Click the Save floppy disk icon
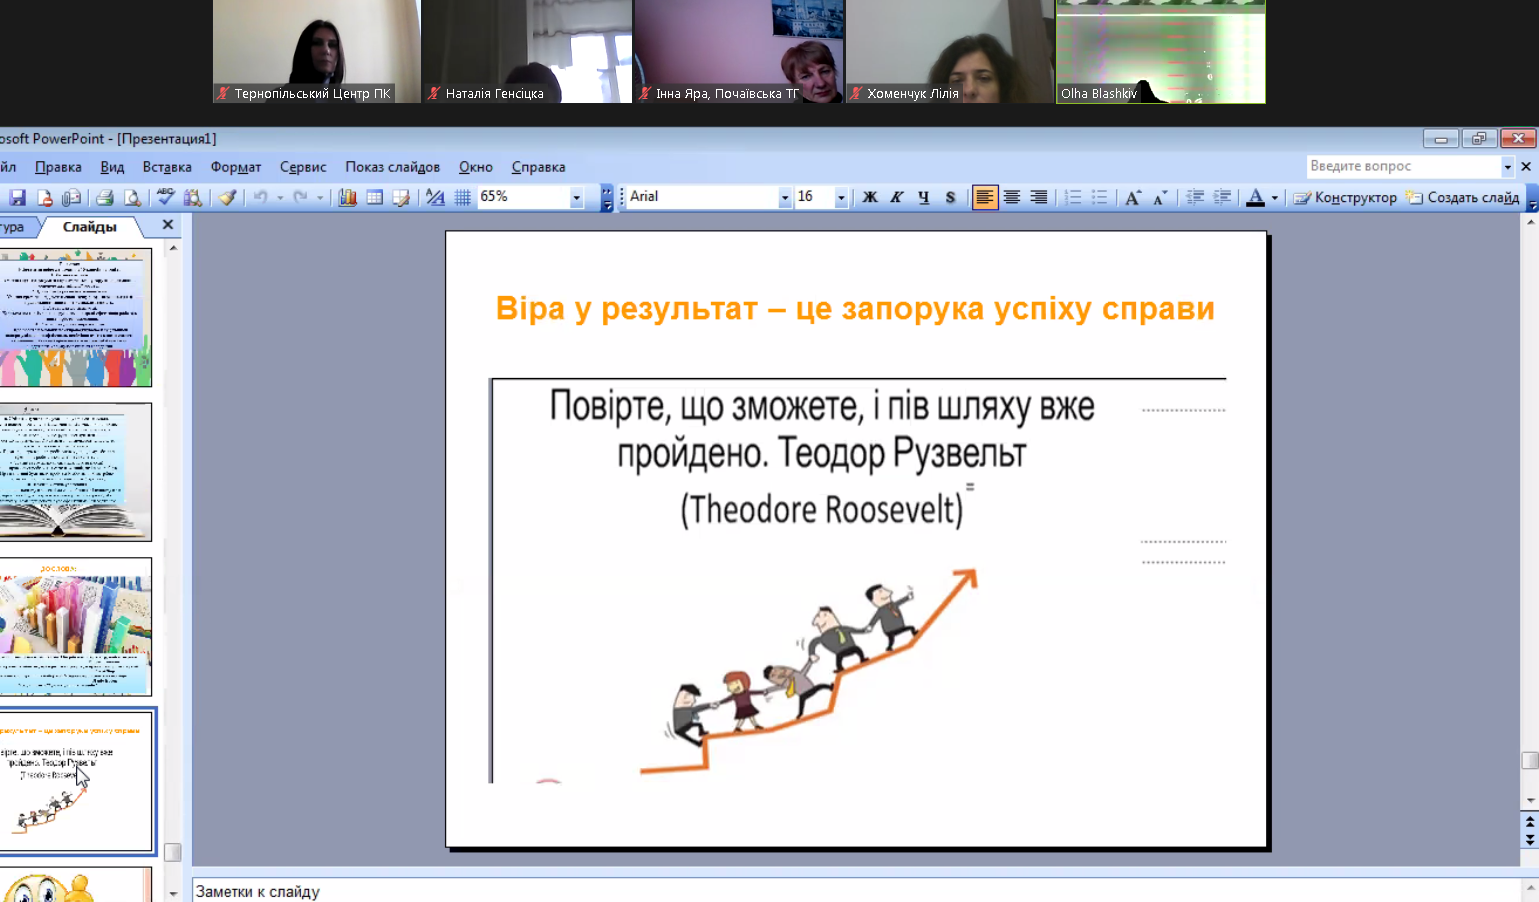Screen dimensions: 1539x902 coord(18,197)
